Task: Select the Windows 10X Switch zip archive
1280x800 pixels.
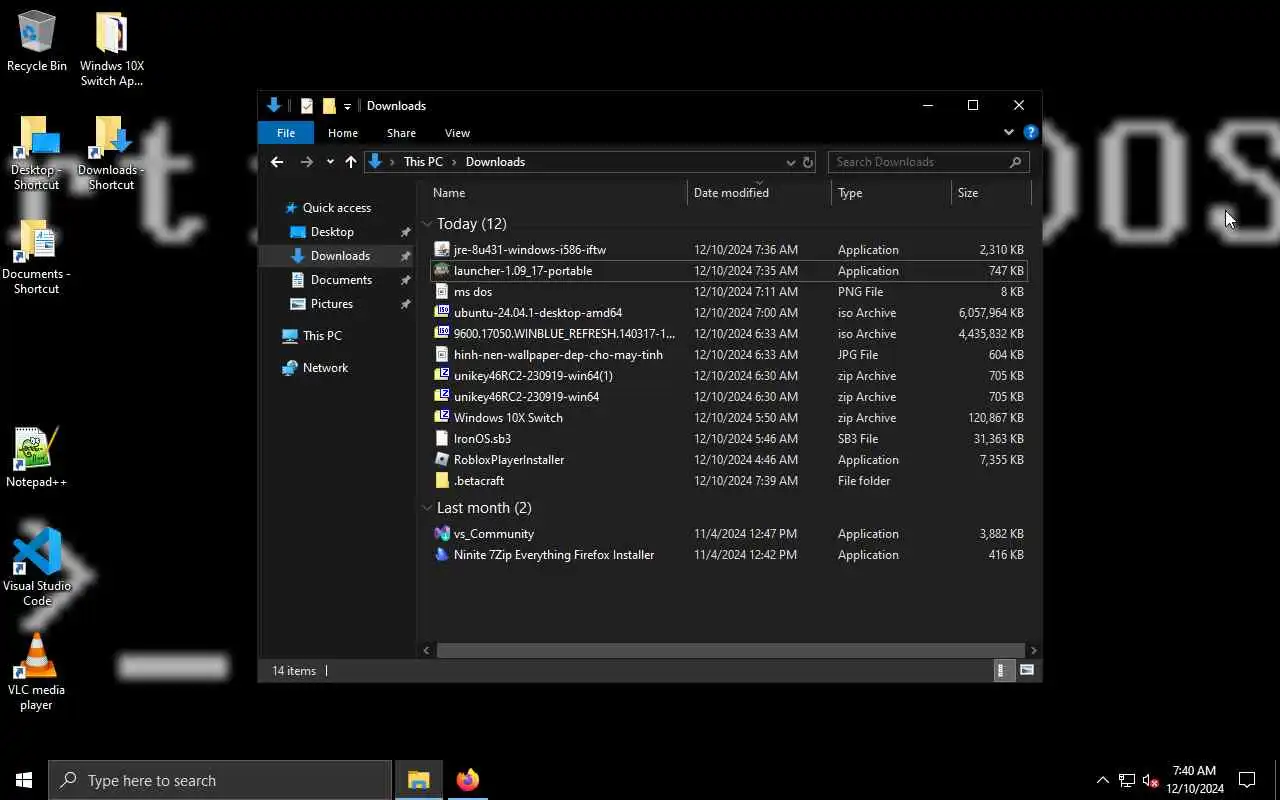Action: [x=729, y=418]
